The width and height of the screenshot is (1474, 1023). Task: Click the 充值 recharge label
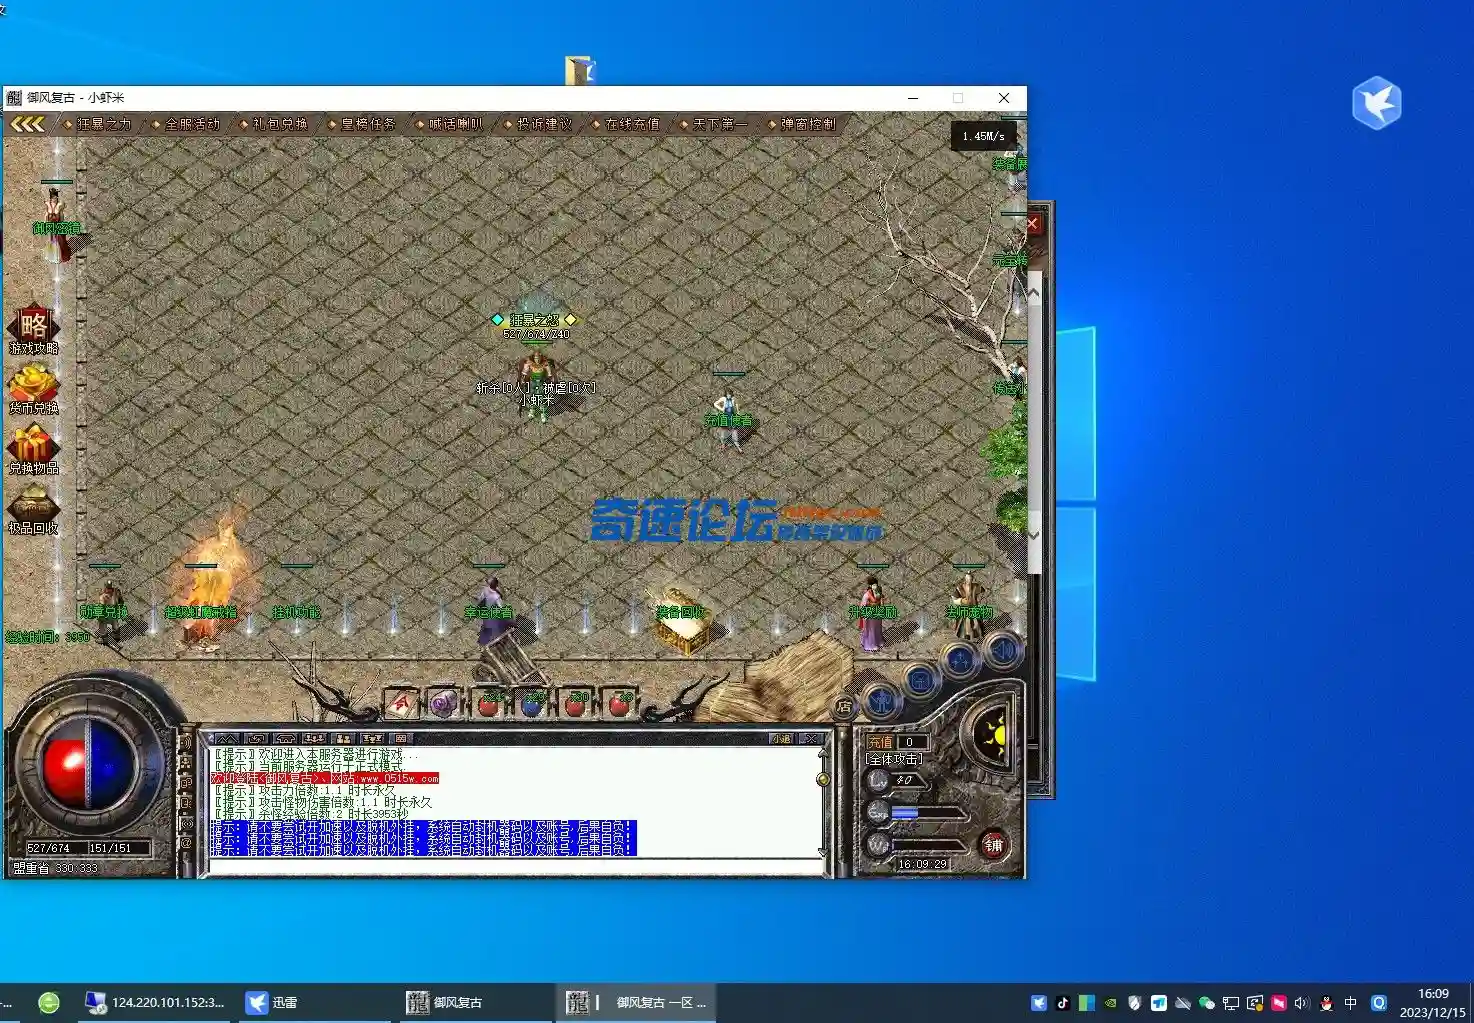(881, 742)
